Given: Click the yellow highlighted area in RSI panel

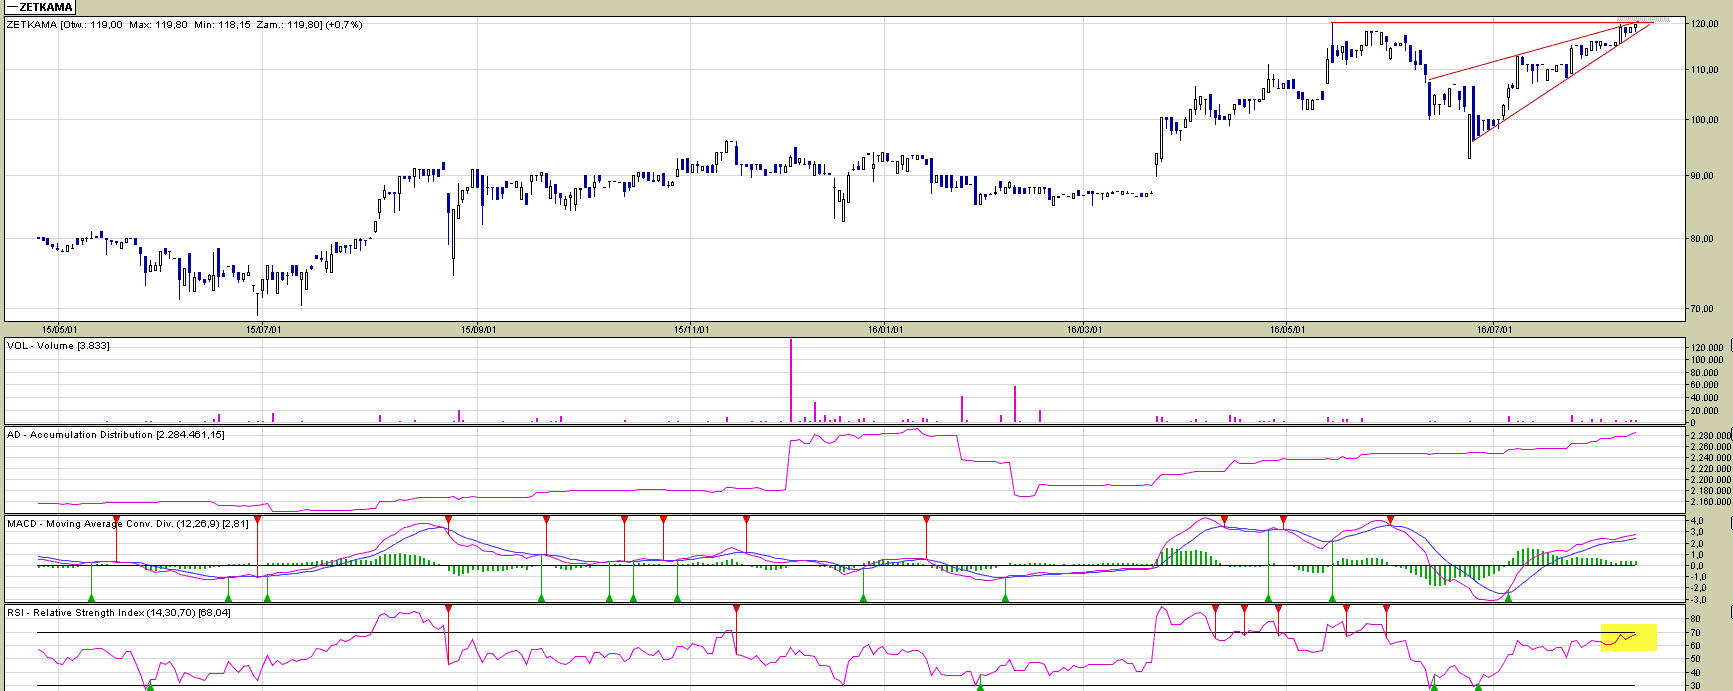Looking at the screenshot, I should pyautogui.click(x=1628, y=637).
